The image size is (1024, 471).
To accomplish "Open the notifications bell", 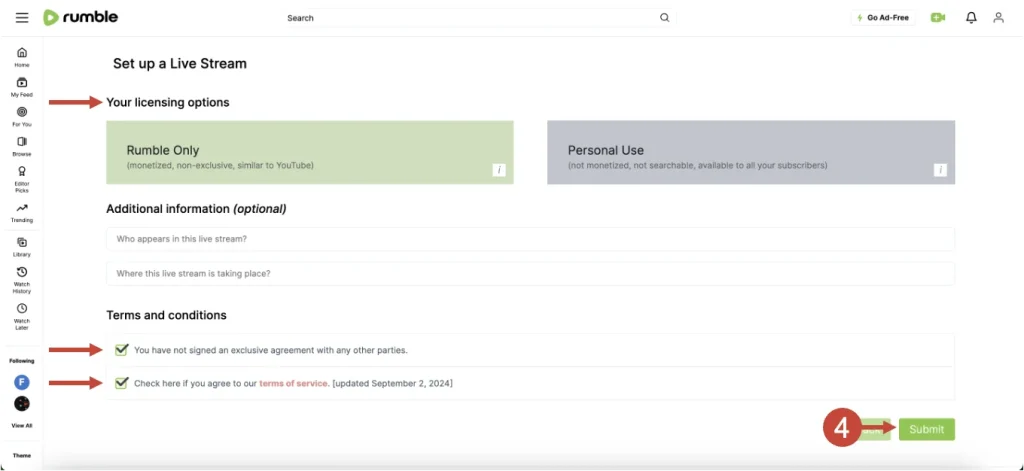I will [x=971, y=18].
